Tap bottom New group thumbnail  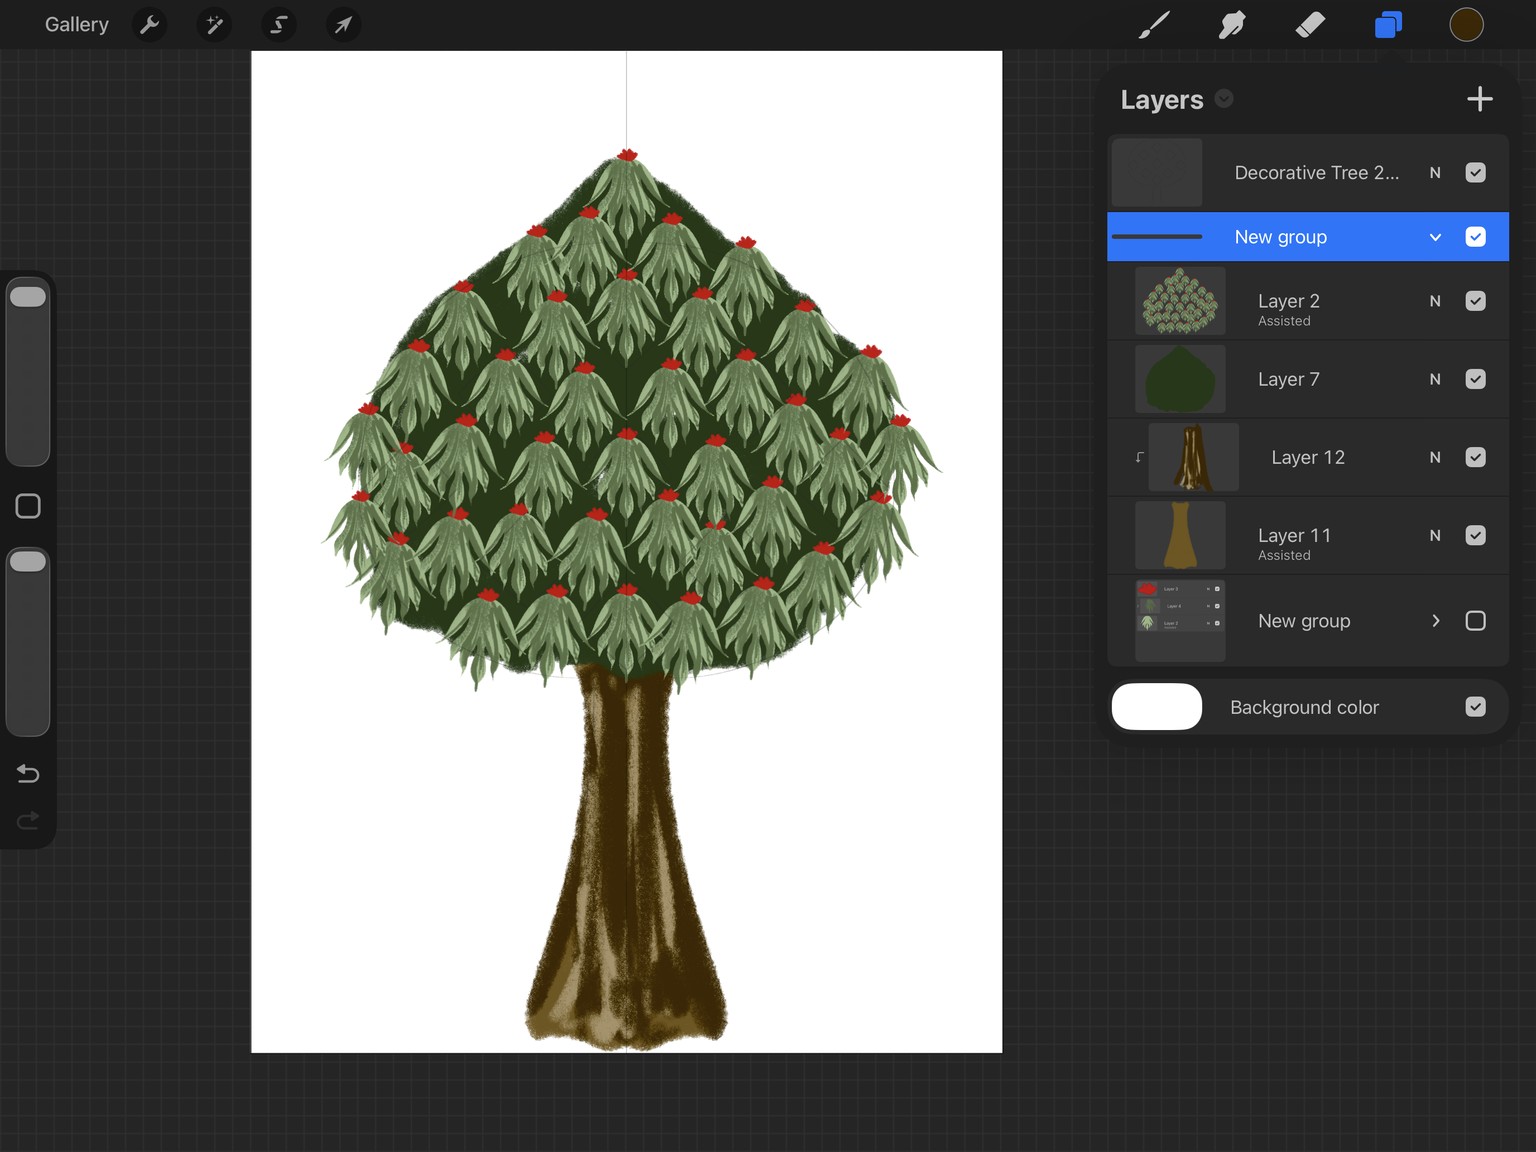coord(1180,621)
